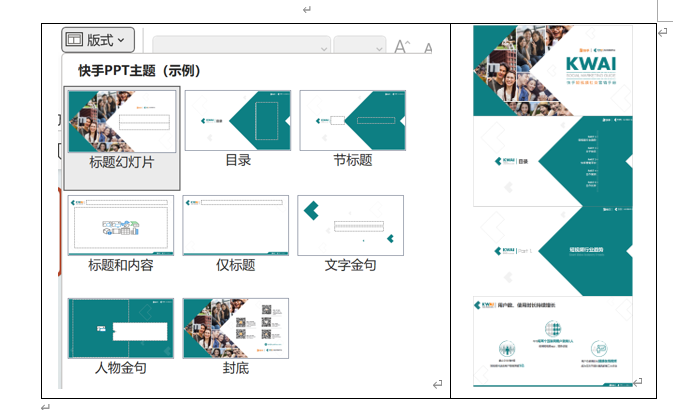
Task: Select the 标题幻灯片 layout thumbnail
Action: [x=122, y=121]
